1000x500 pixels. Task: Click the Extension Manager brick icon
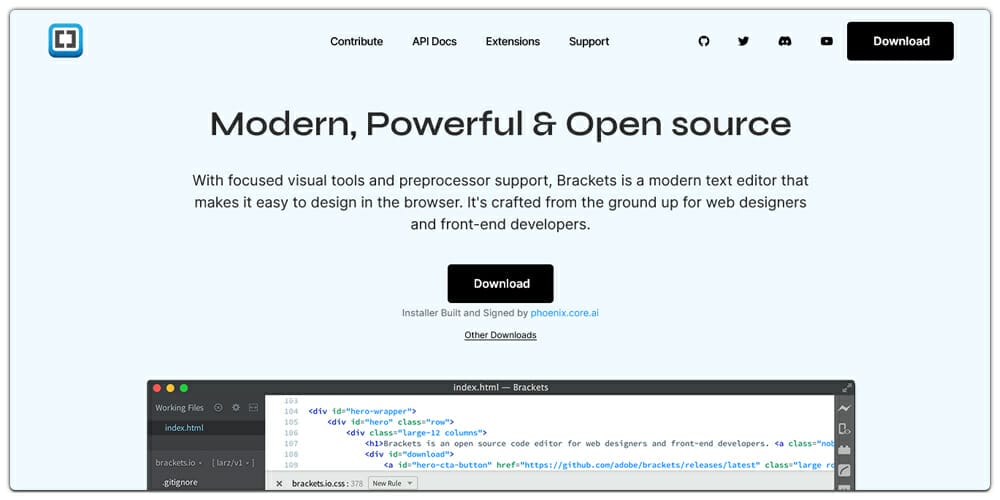[x=844, y=450]
